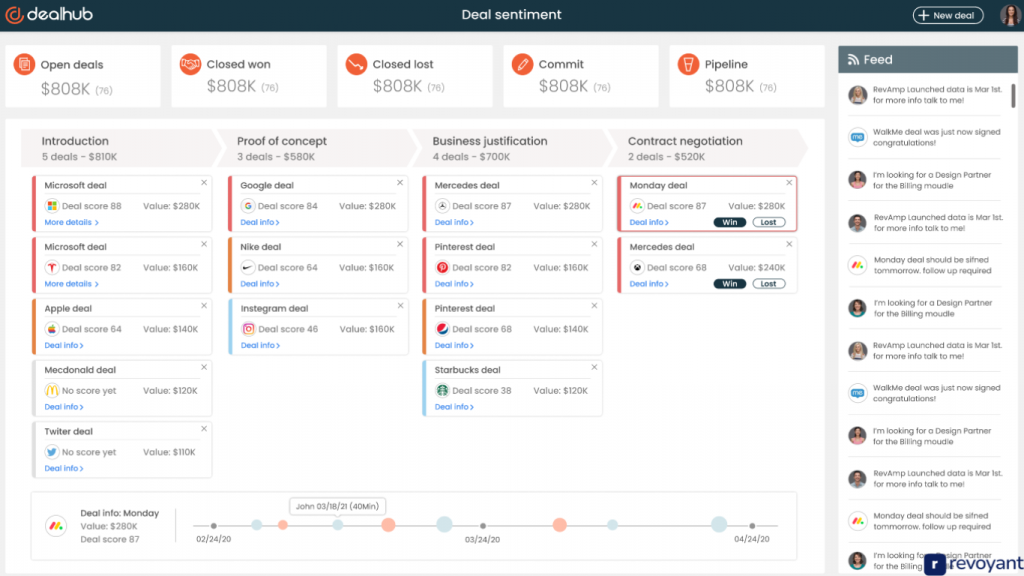Screen dimensions: 1024x576
Task: Click the Pipeline funnel icon
Action: point(688,64)
